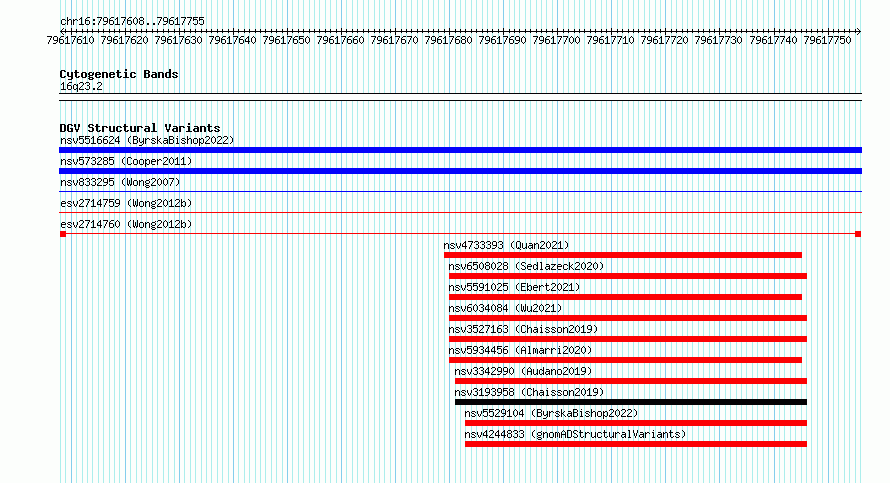Open nsv5529104 (ByrskaBishop2022) variant label
Screen dimensions: 890x483
pos(551,413)
